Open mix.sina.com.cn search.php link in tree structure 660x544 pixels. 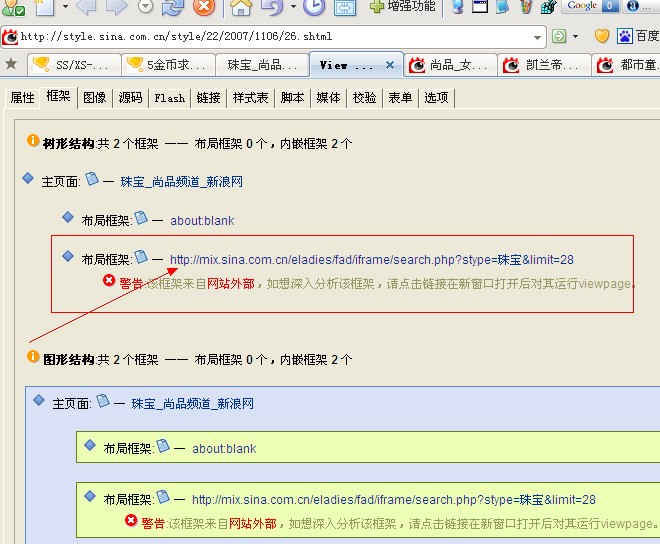tap(372, 259)
